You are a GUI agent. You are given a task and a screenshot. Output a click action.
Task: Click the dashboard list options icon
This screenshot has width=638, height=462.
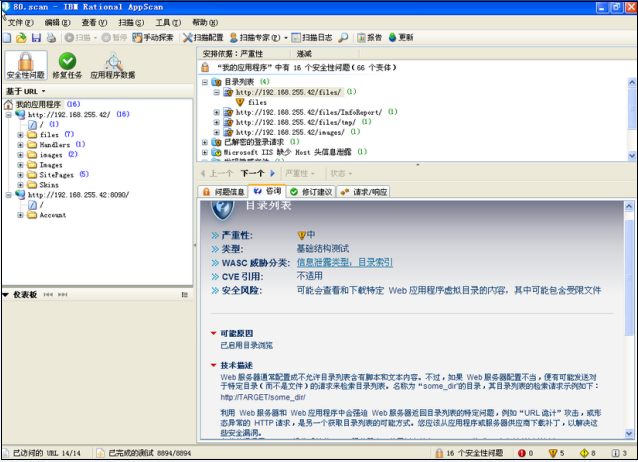pyautogui.click(x=185, y=295)
